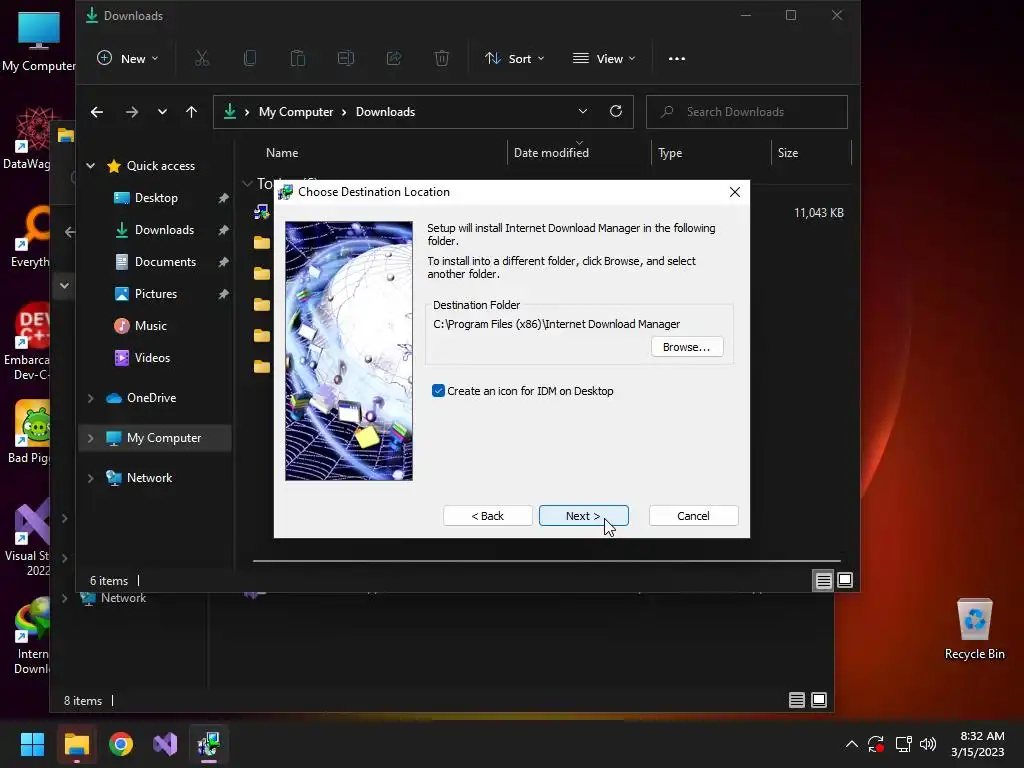Click the Search Downloads field
Screen dimensions: 1024x768
(x=746, y=112)
